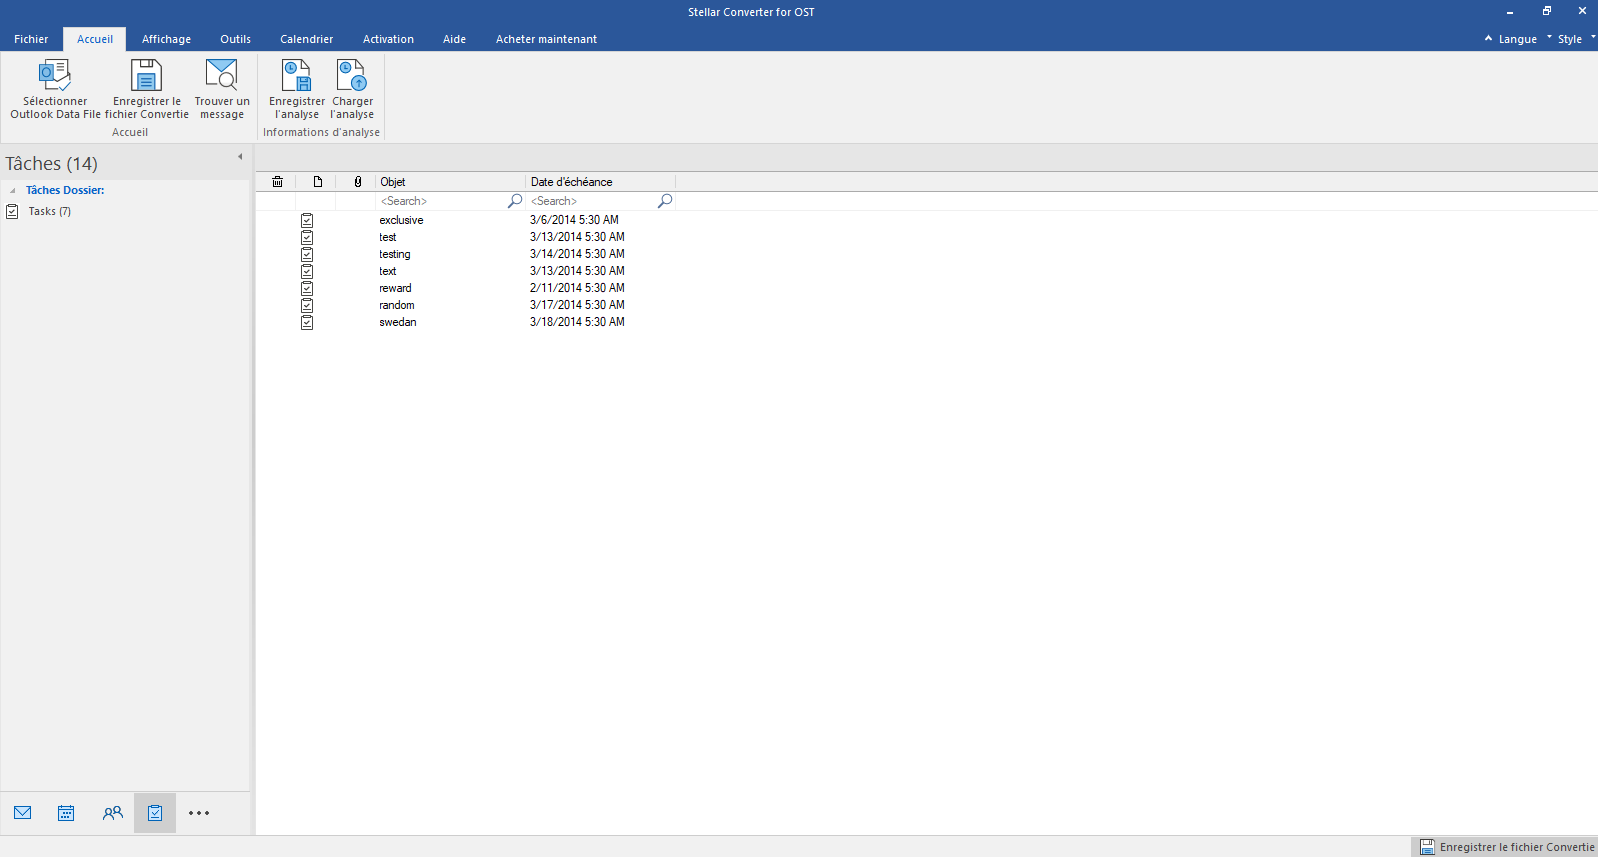Click due date 3/18/2014 5:30 AM

[577, 322]
